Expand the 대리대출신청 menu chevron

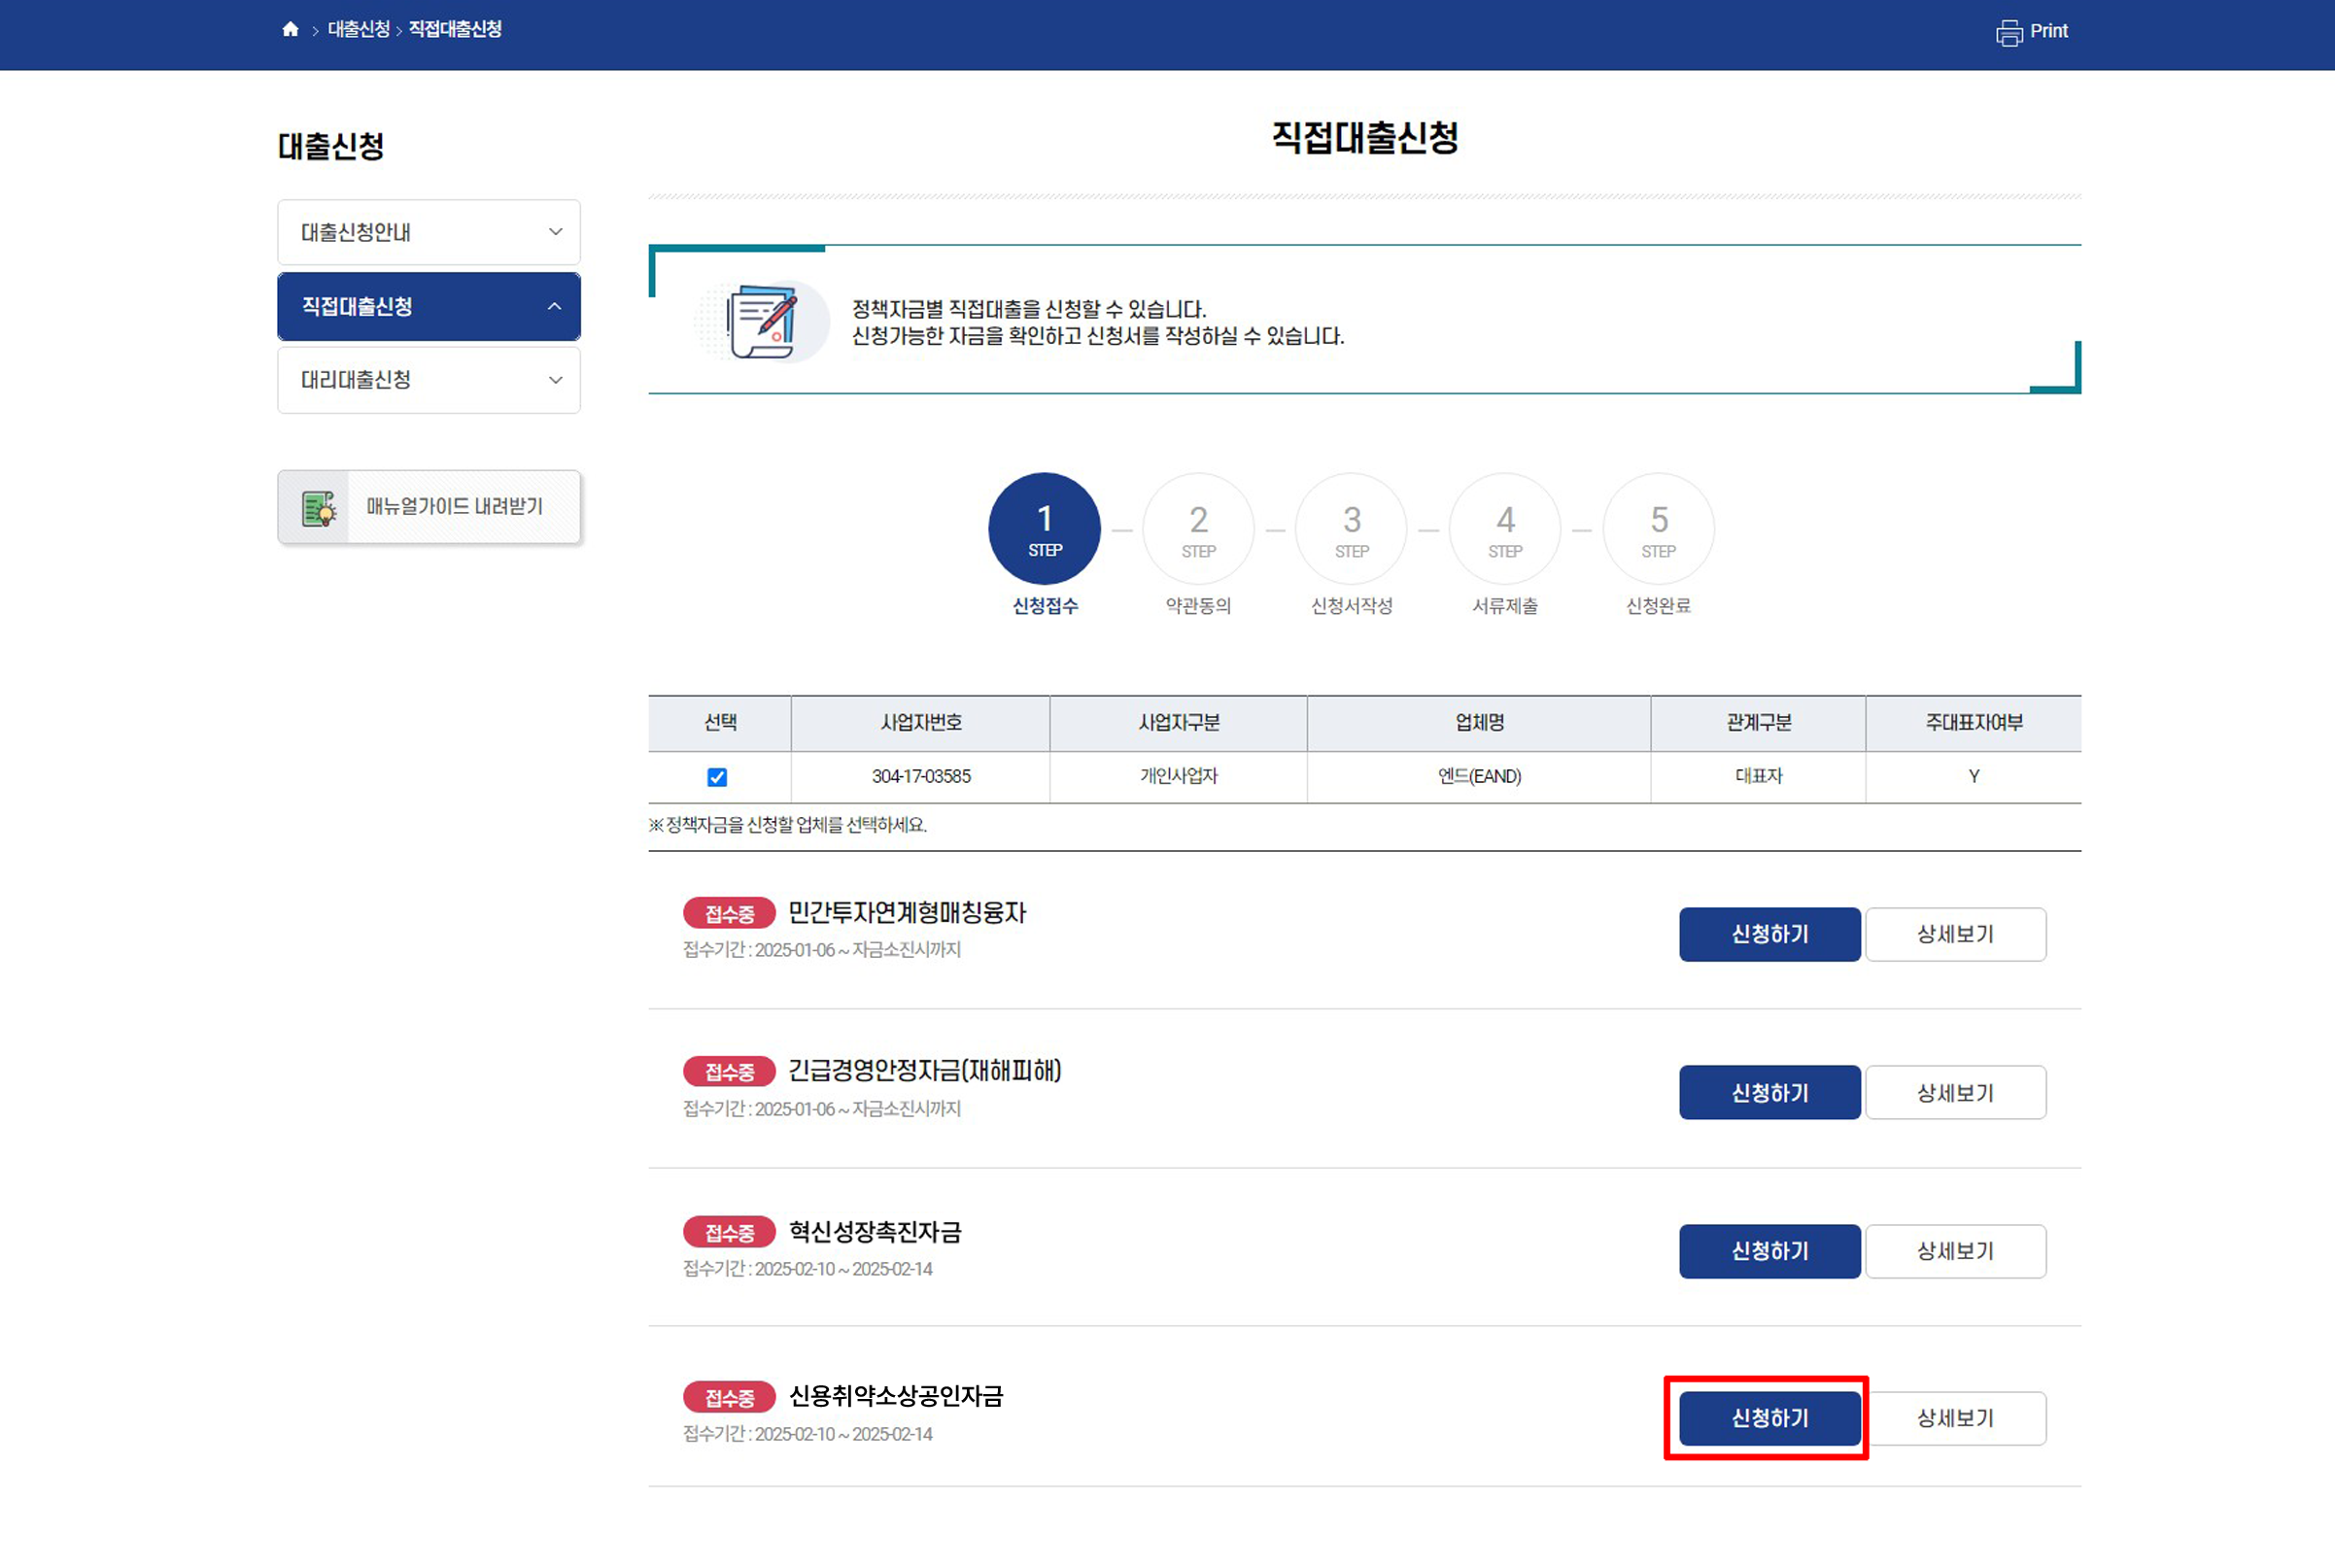click(x=555, y=380)
